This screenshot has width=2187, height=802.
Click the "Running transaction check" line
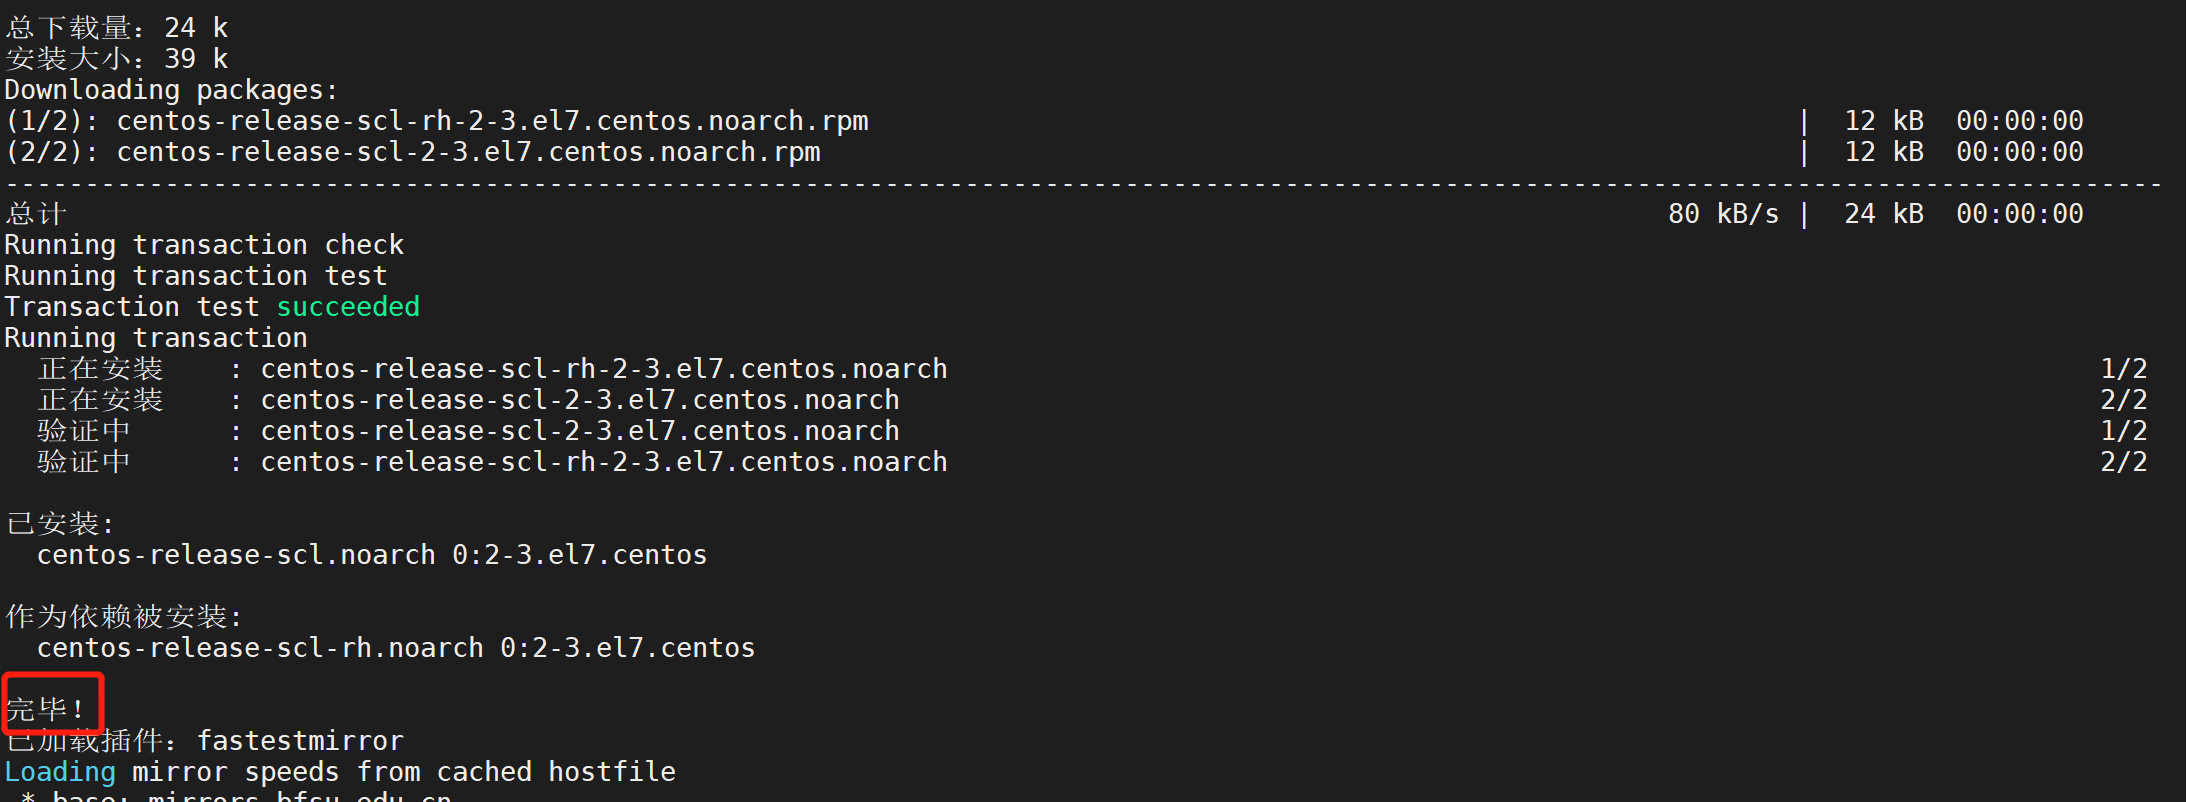(204, 245)
